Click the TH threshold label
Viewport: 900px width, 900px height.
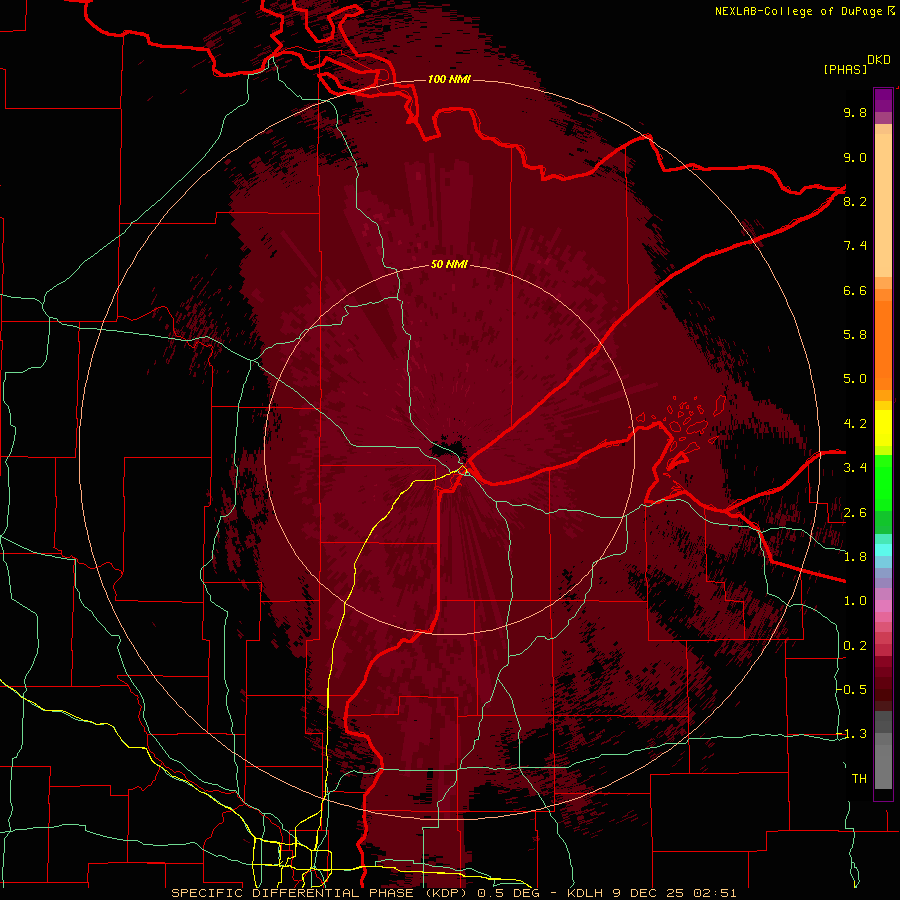click(x=859, y=779)
